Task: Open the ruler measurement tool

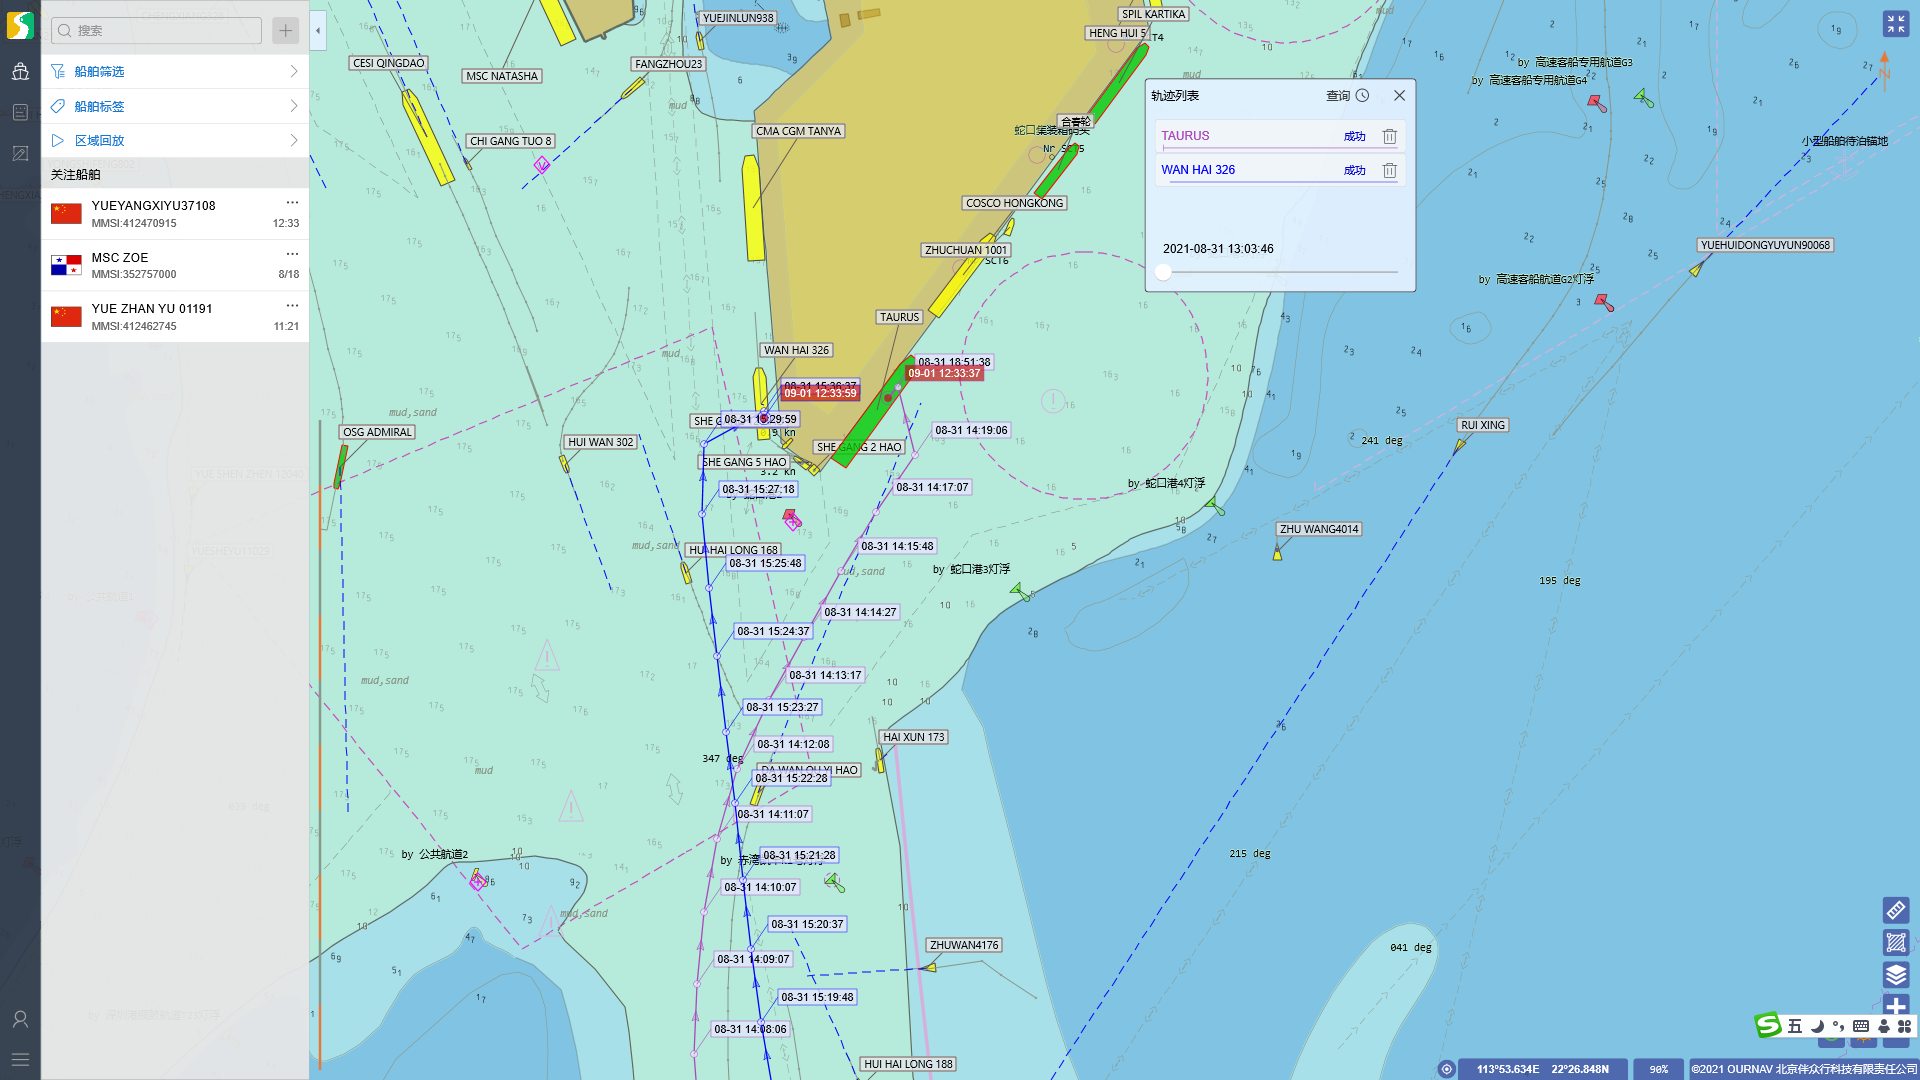Action: 1895,910
